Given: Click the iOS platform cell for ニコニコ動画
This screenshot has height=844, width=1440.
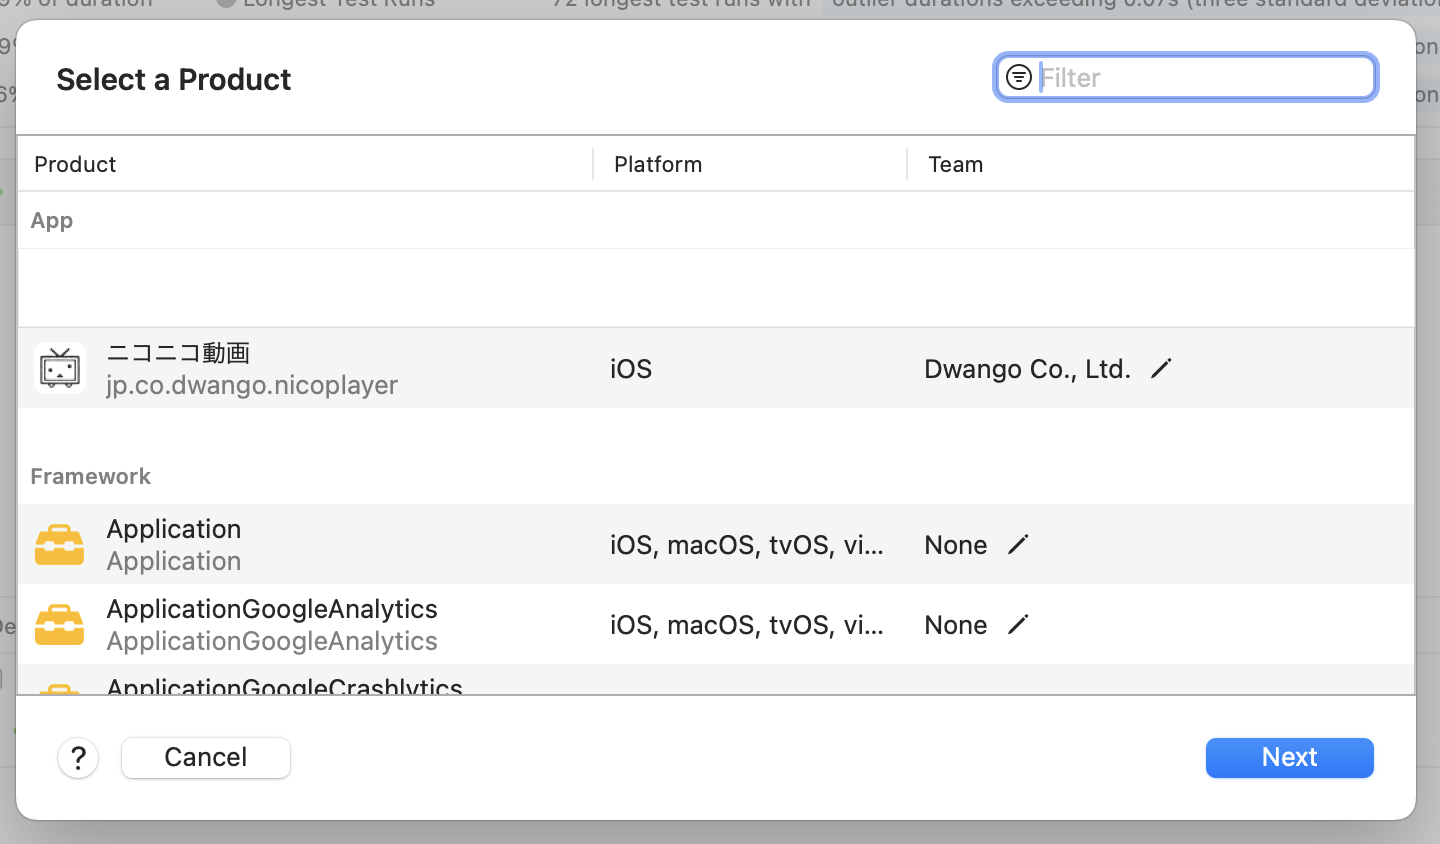Looking at the screenshot, I should pos(631,369).
